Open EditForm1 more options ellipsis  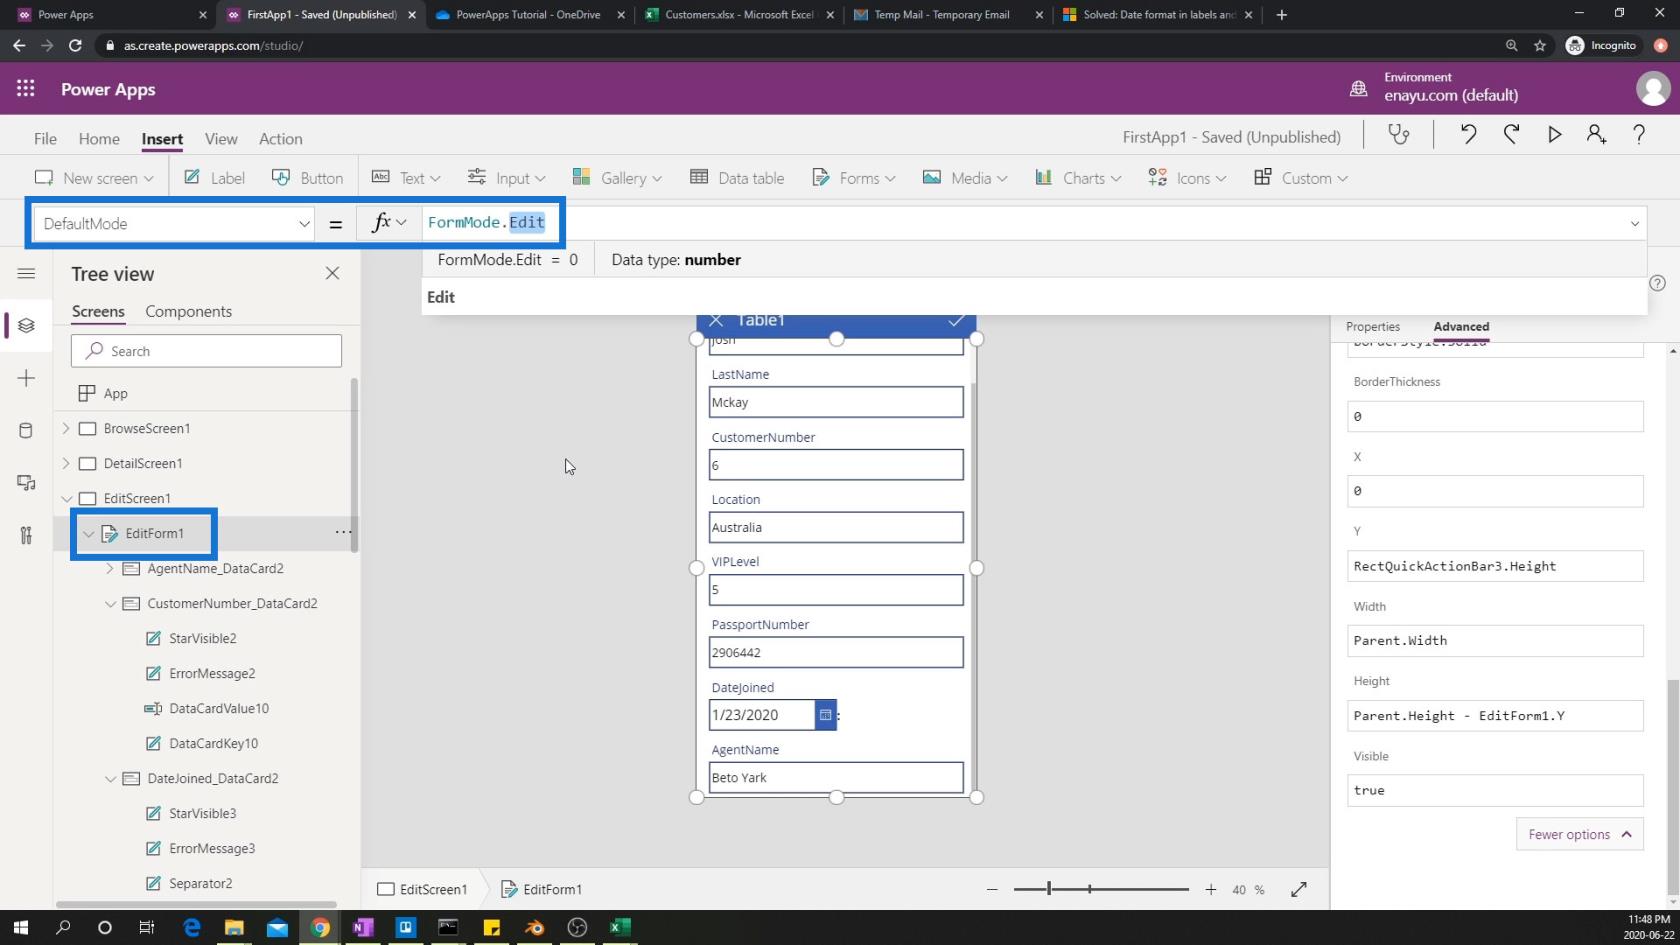click(343, 533)
